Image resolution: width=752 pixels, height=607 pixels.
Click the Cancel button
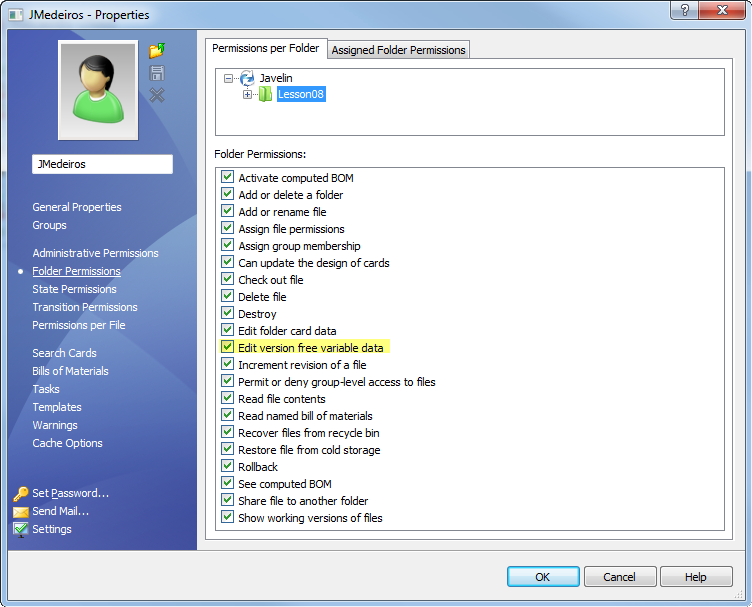point(619,577)
